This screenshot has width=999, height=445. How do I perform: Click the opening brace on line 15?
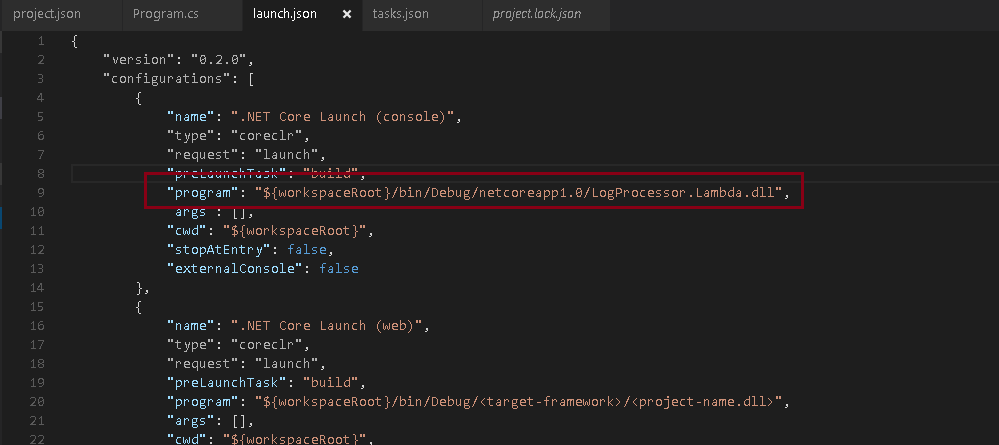click(x=139, y=307)
